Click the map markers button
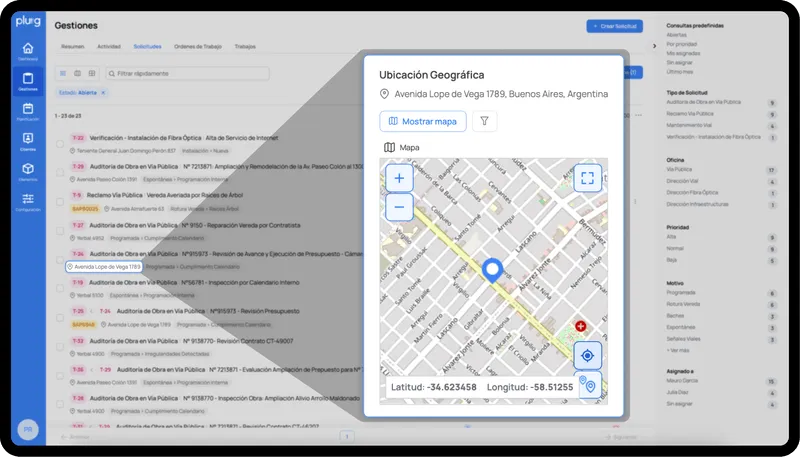The height and width of the screenshot is (457, 800). [x=590, y=386]
